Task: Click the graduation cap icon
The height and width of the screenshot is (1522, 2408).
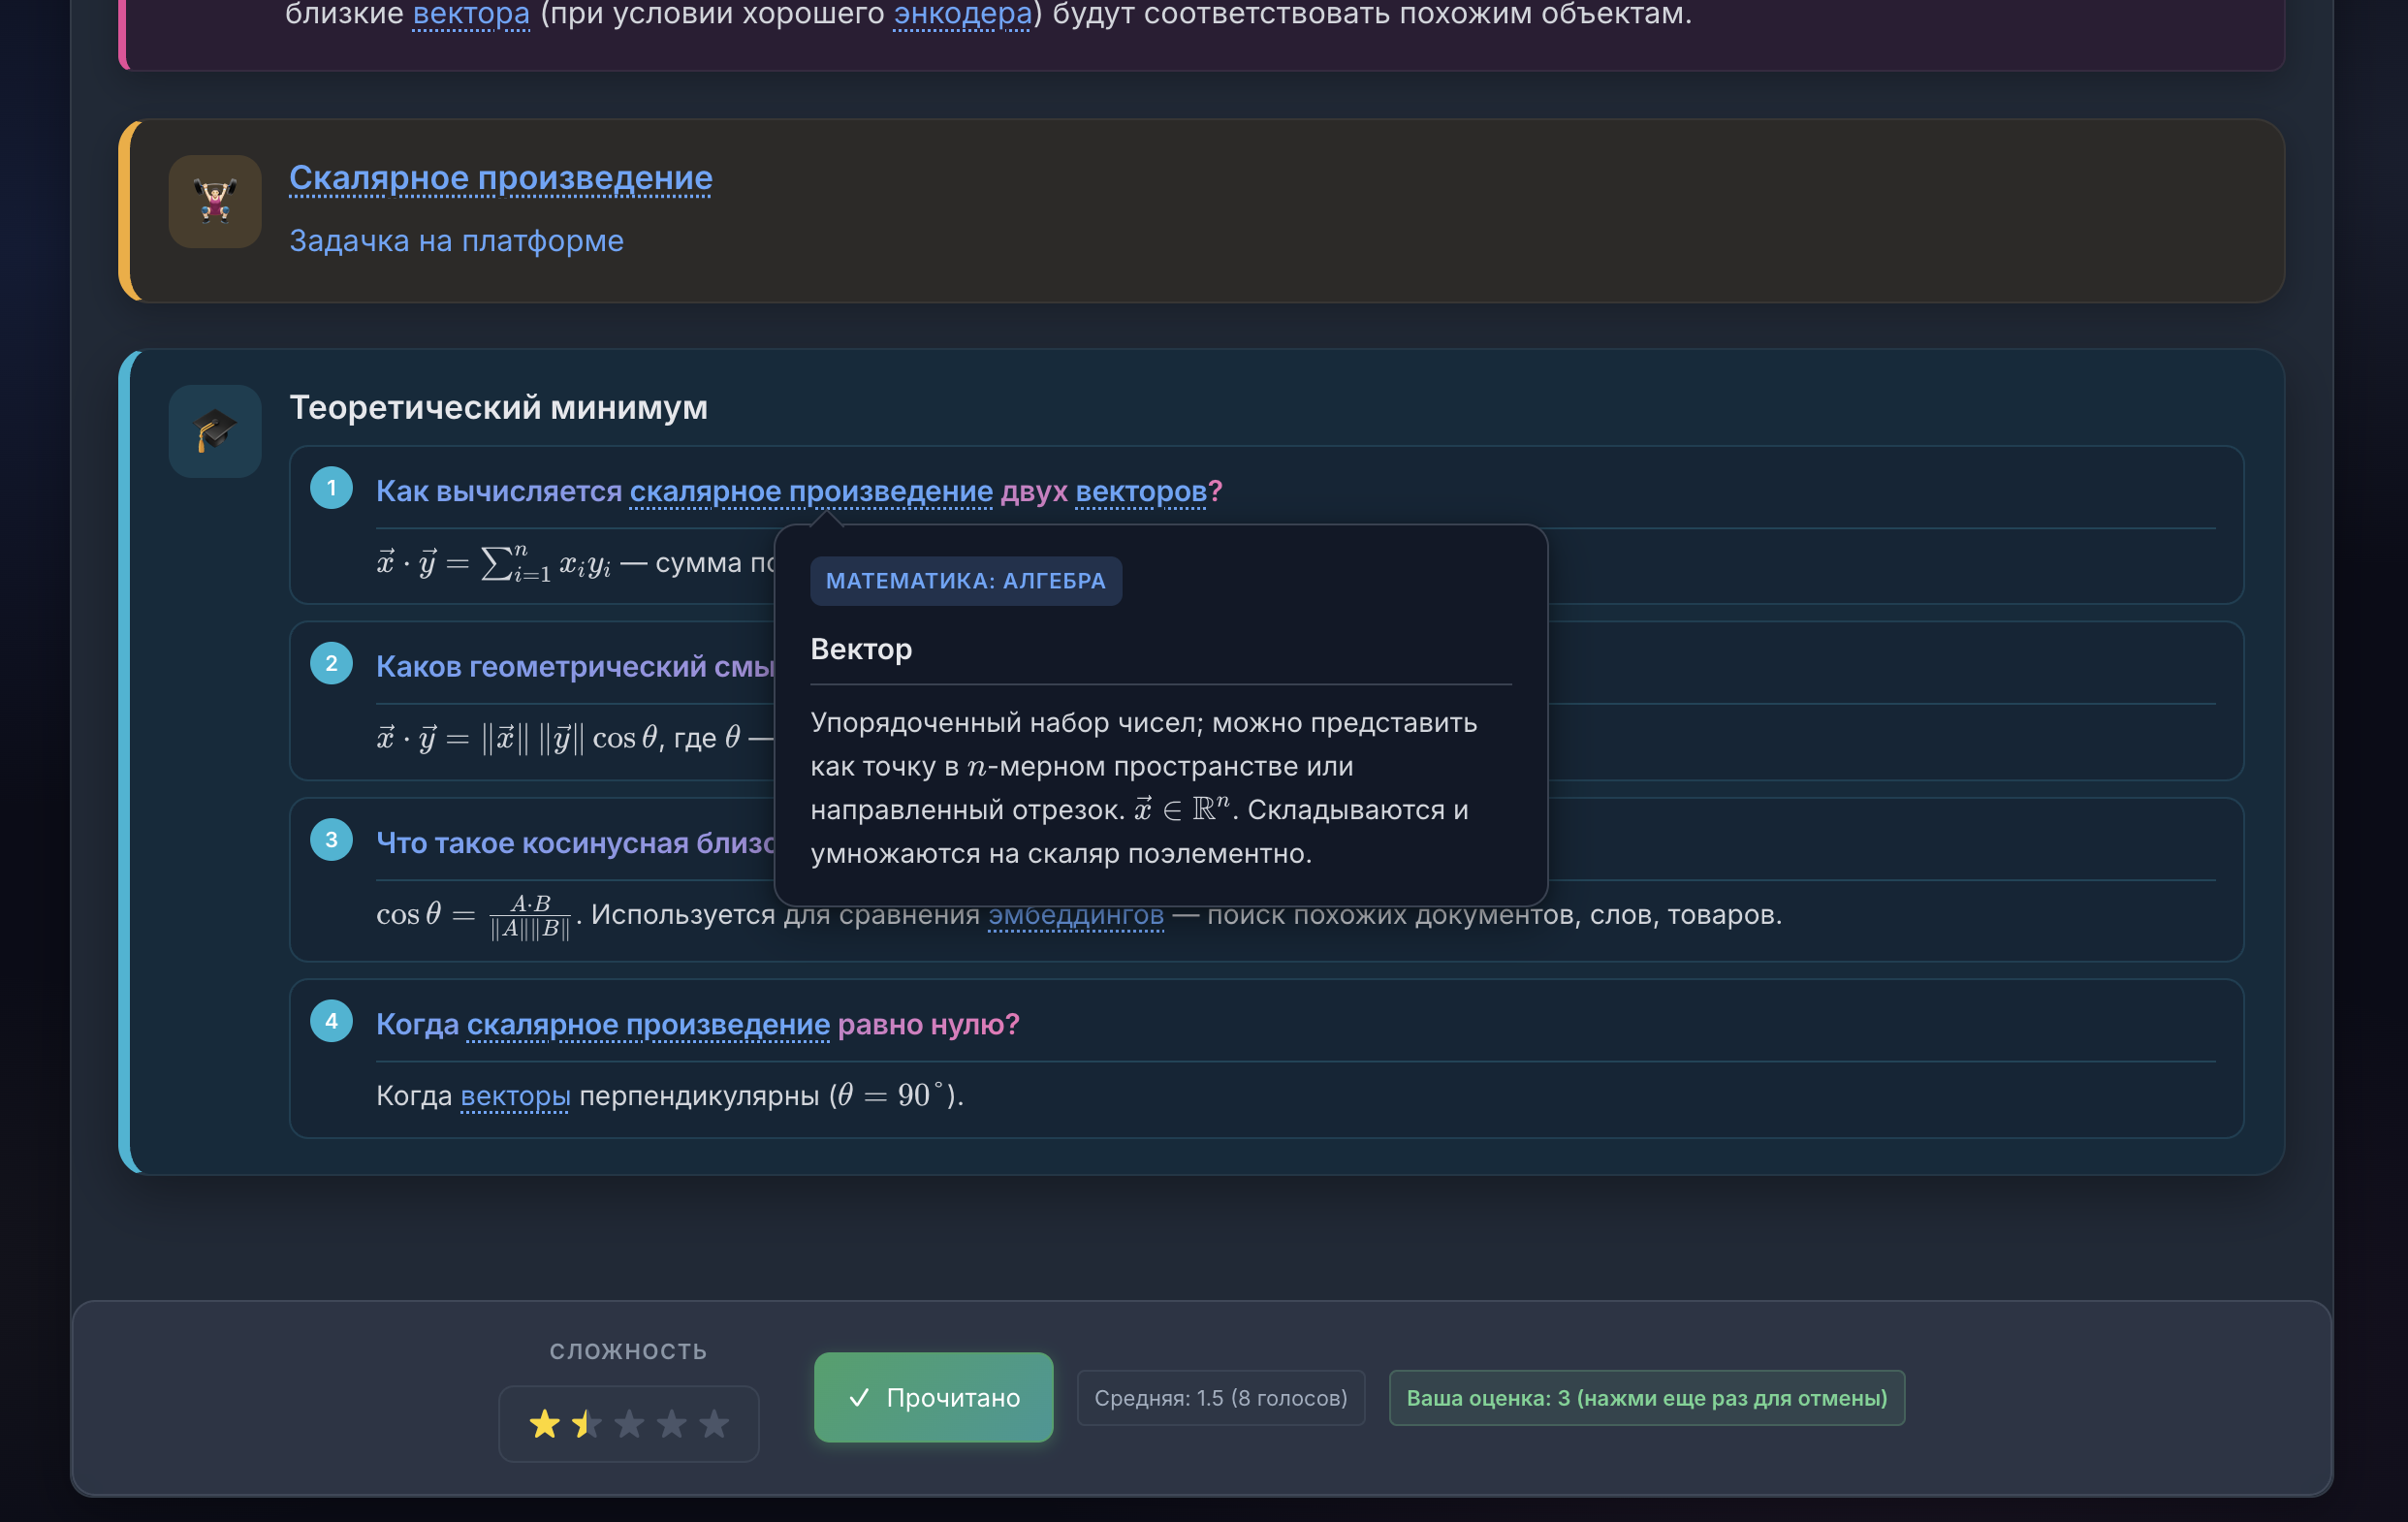Action: (x=215, y=431)
